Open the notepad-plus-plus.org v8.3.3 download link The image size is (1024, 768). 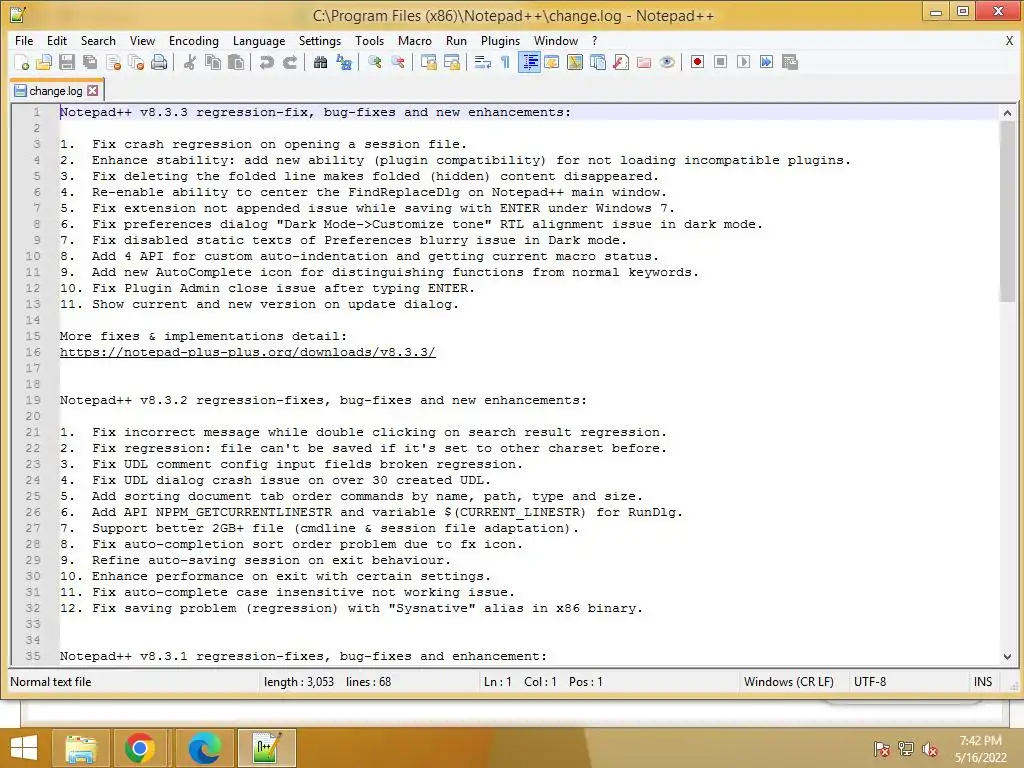tap(248, 352)
